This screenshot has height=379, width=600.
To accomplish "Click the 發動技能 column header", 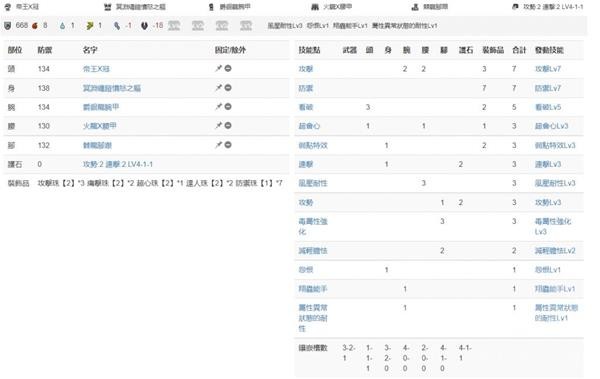I will pyautogui.click(x=549, y=50).
